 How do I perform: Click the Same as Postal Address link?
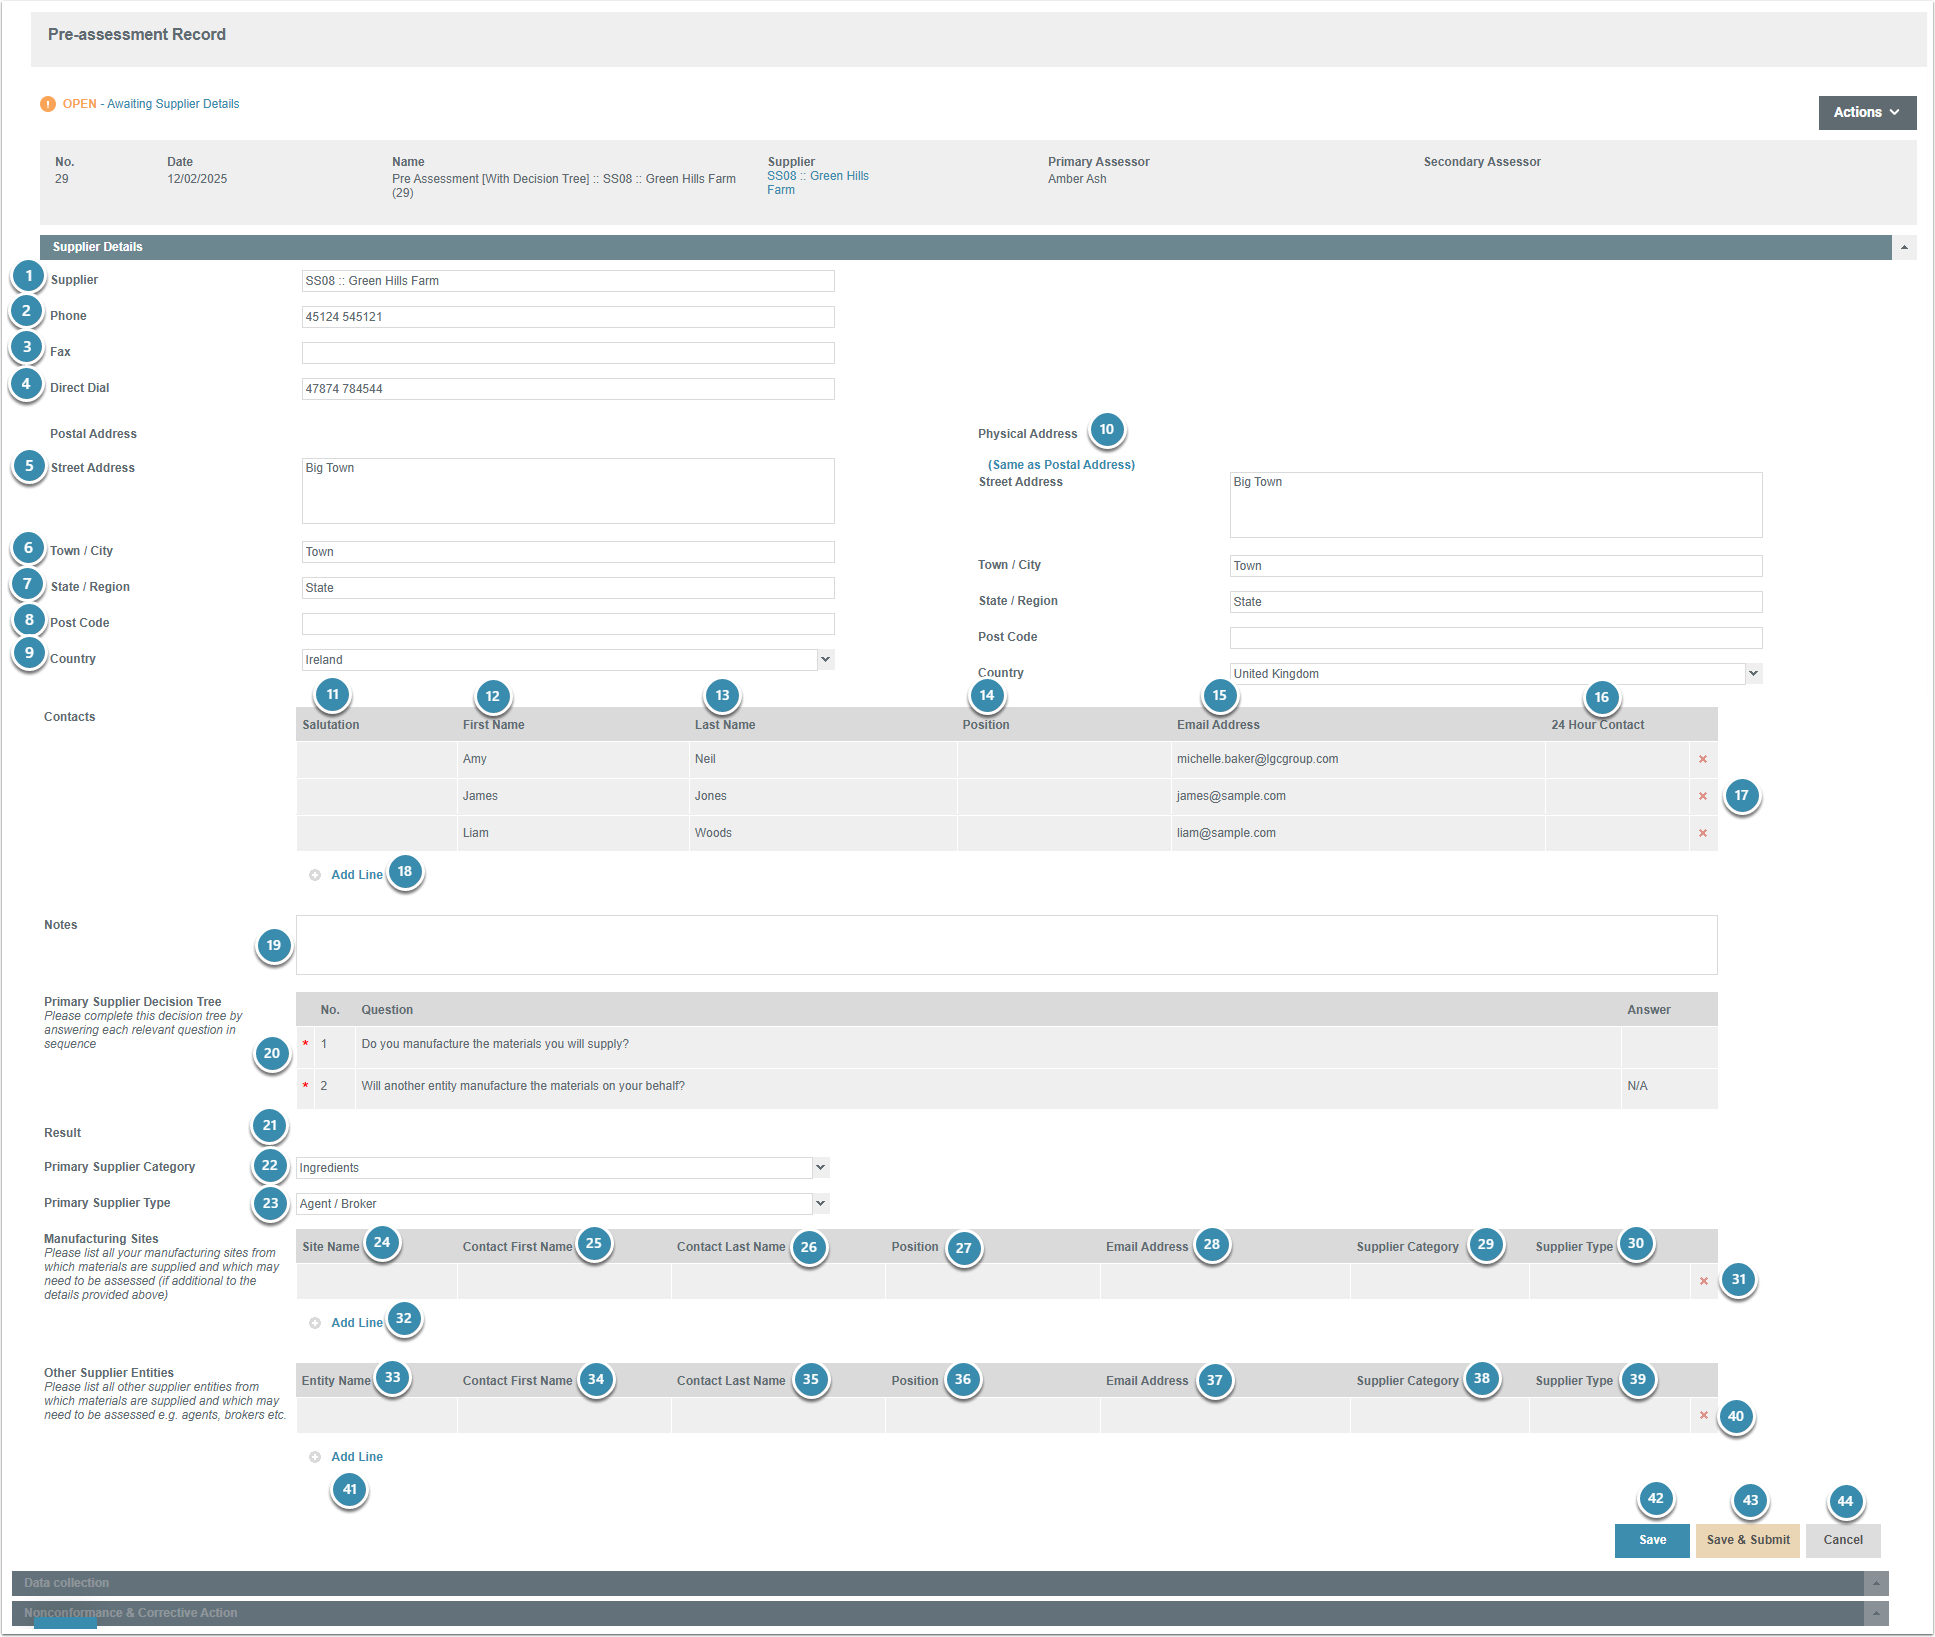(1061, 465)
